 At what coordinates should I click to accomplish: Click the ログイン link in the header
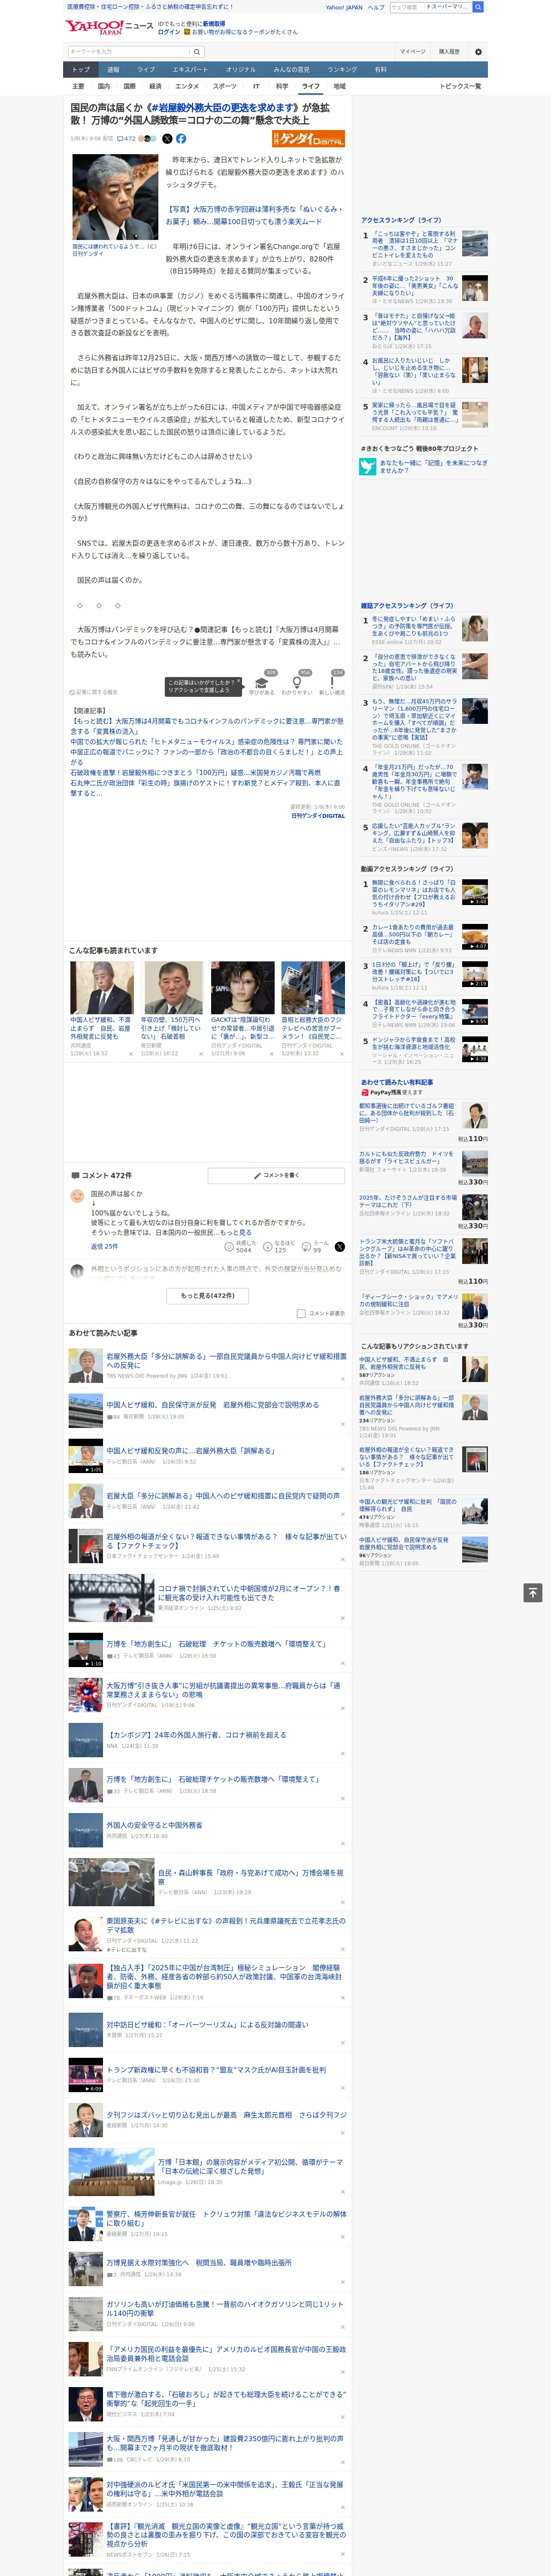169,32
